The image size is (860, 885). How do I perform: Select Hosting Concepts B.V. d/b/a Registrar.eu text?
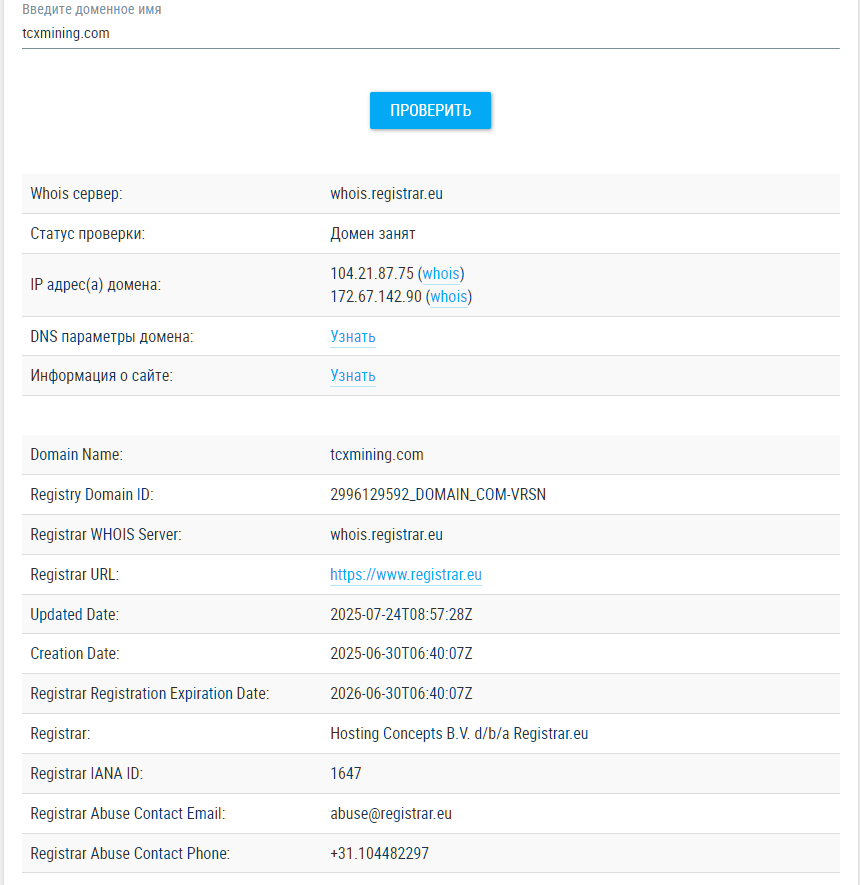459,734
